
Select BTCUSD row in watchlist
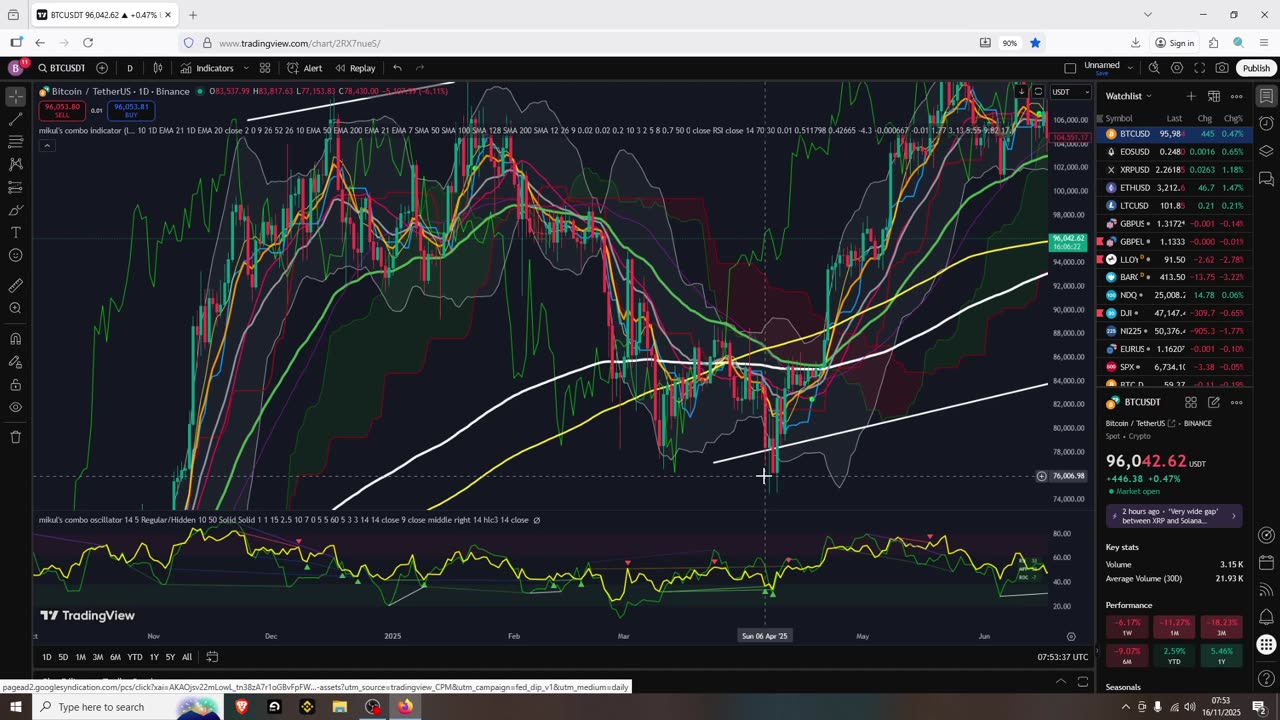(1174, 134)
